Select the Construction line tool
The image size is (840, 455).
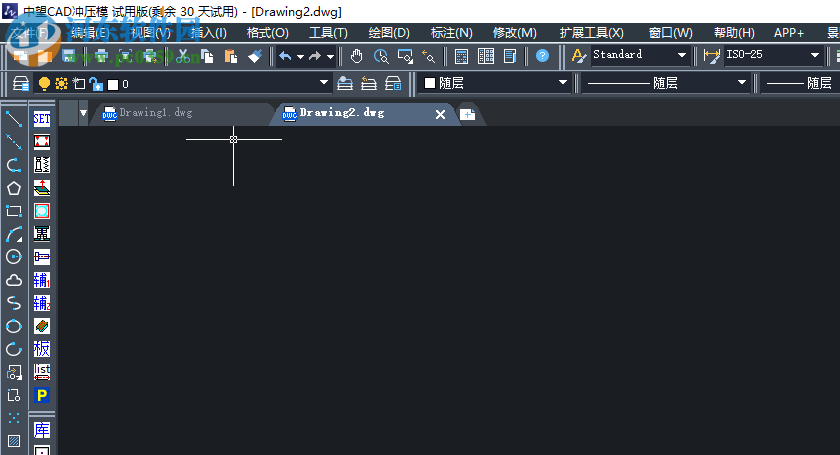point(14,141)
